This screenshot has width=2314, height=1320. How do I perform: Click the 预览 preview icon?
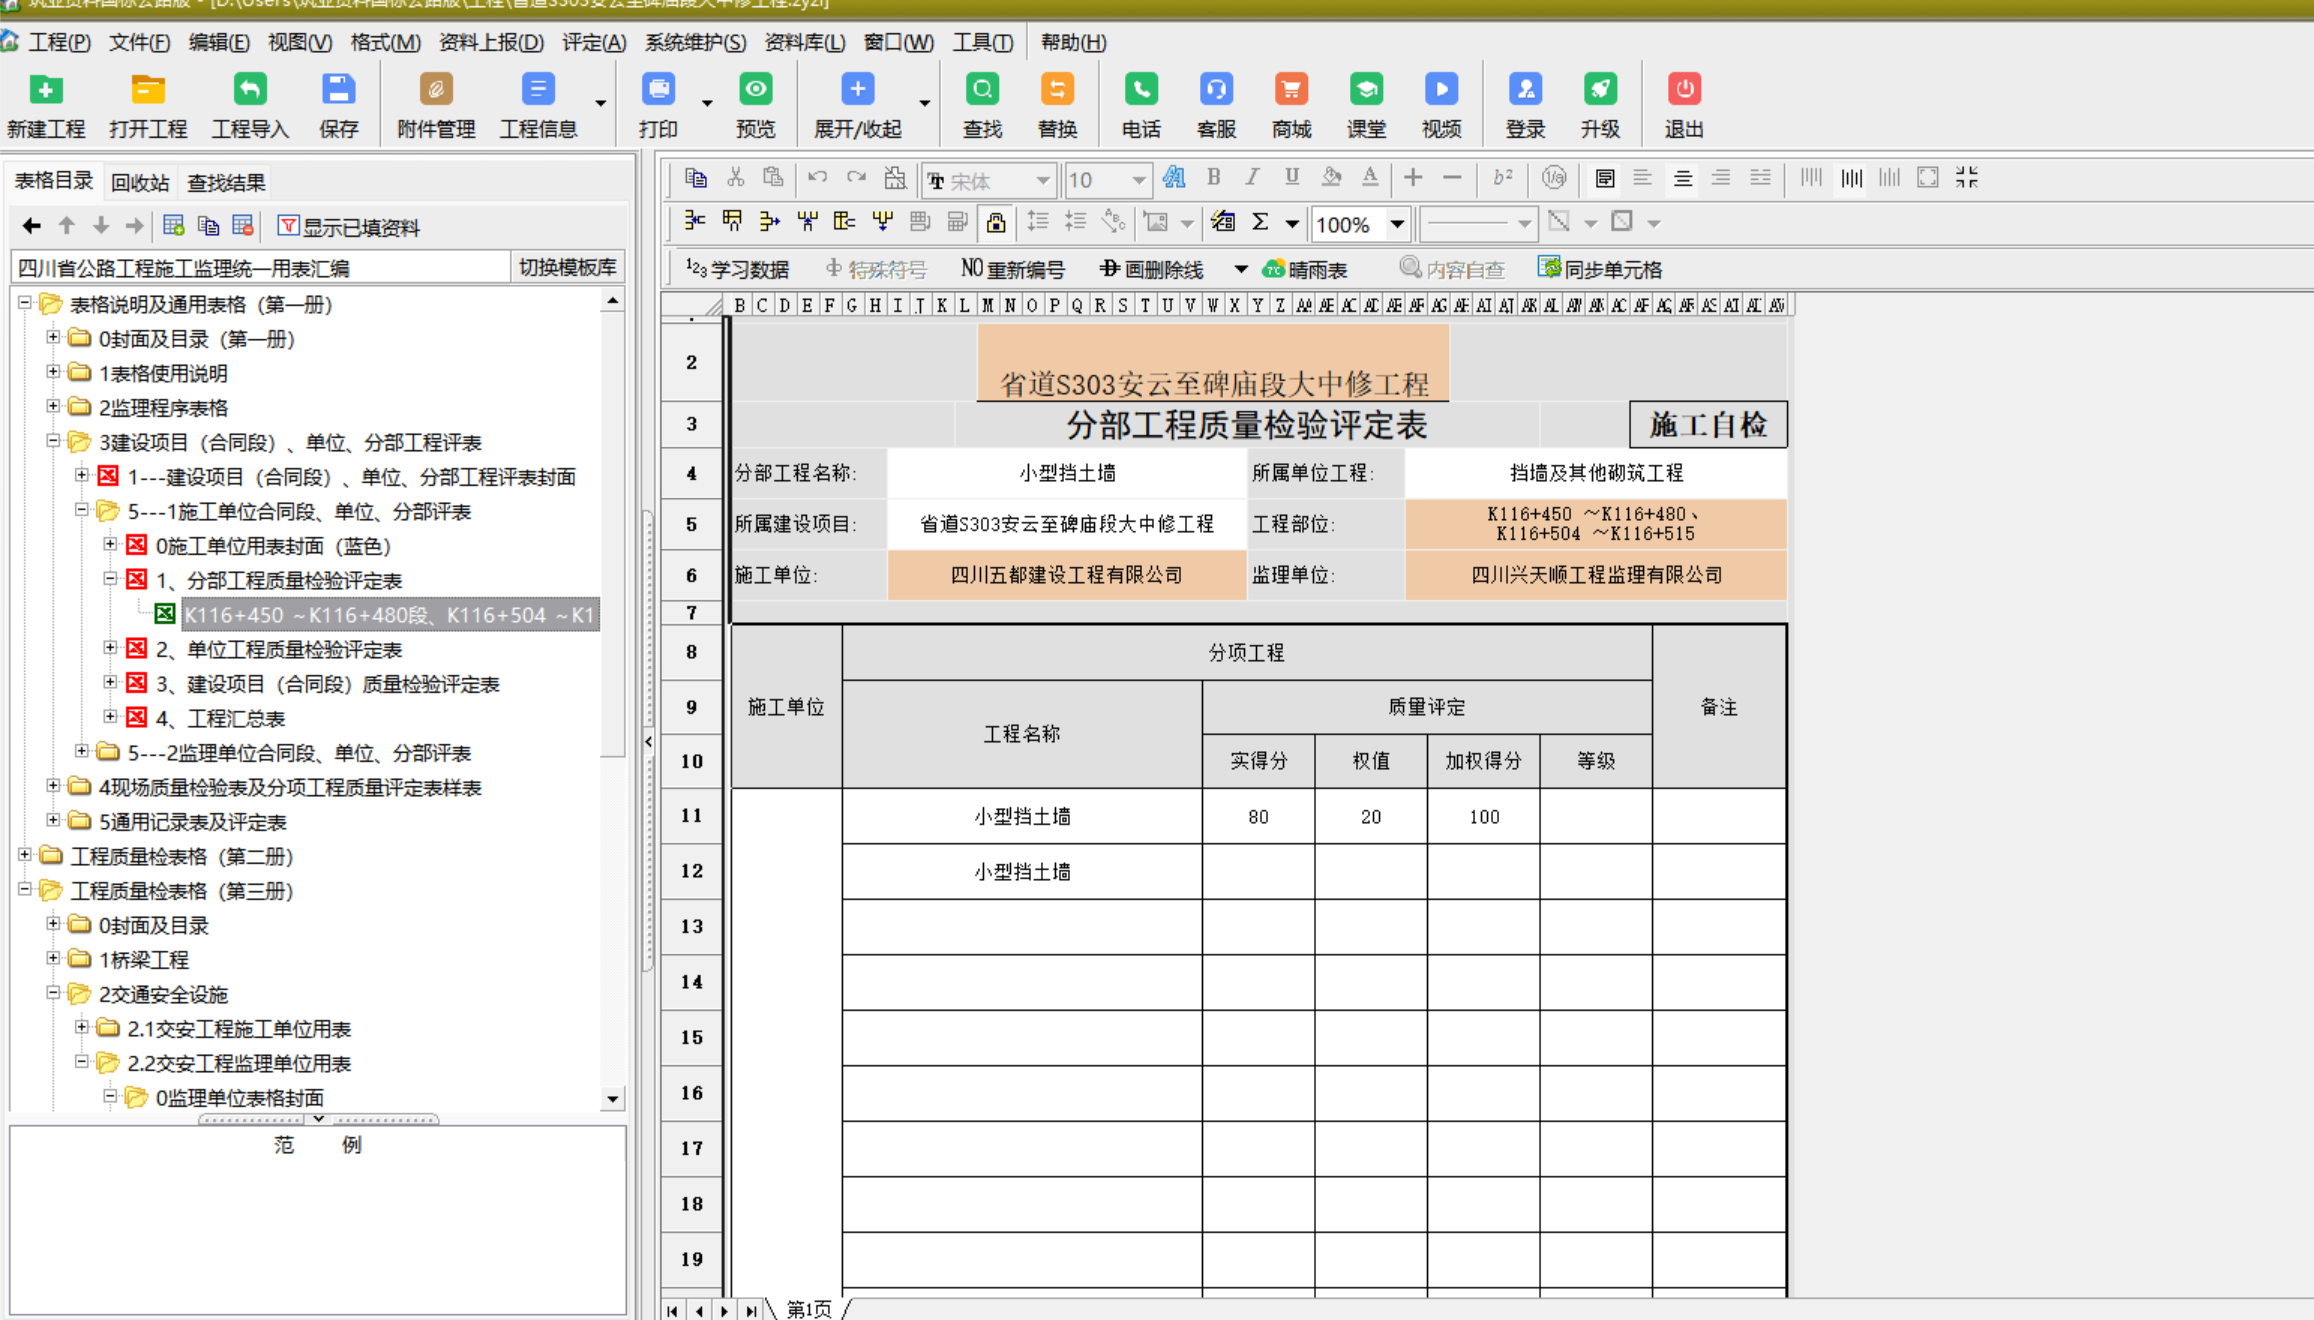pos(755,105)
